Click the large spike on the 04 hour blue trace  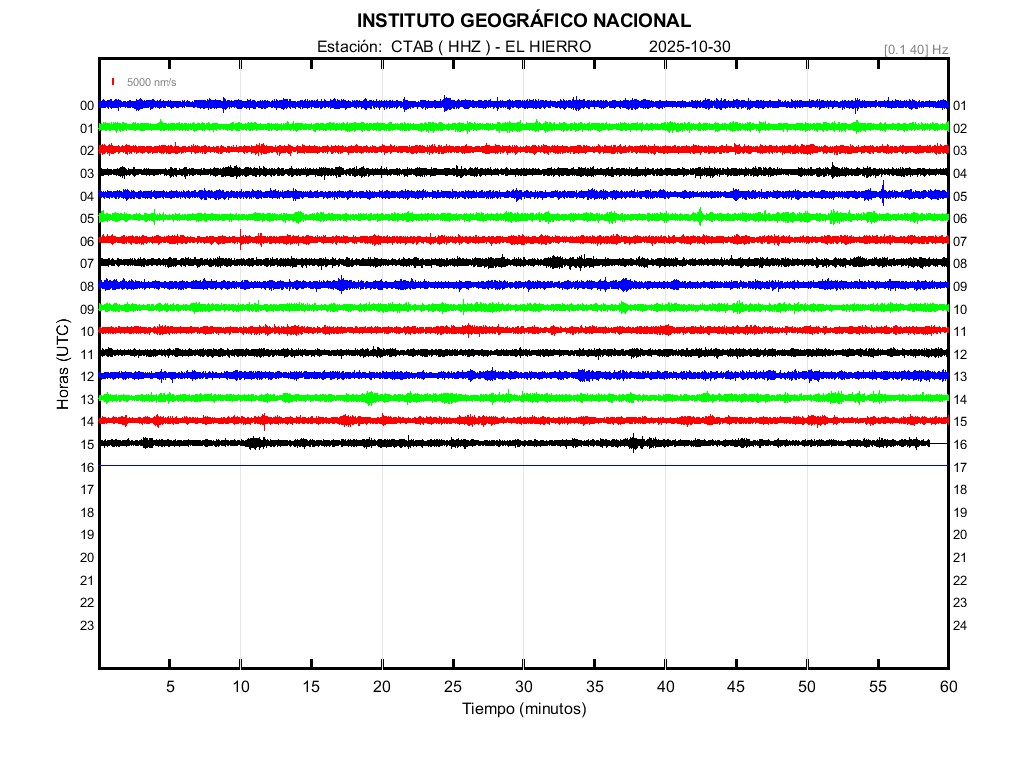882,193
